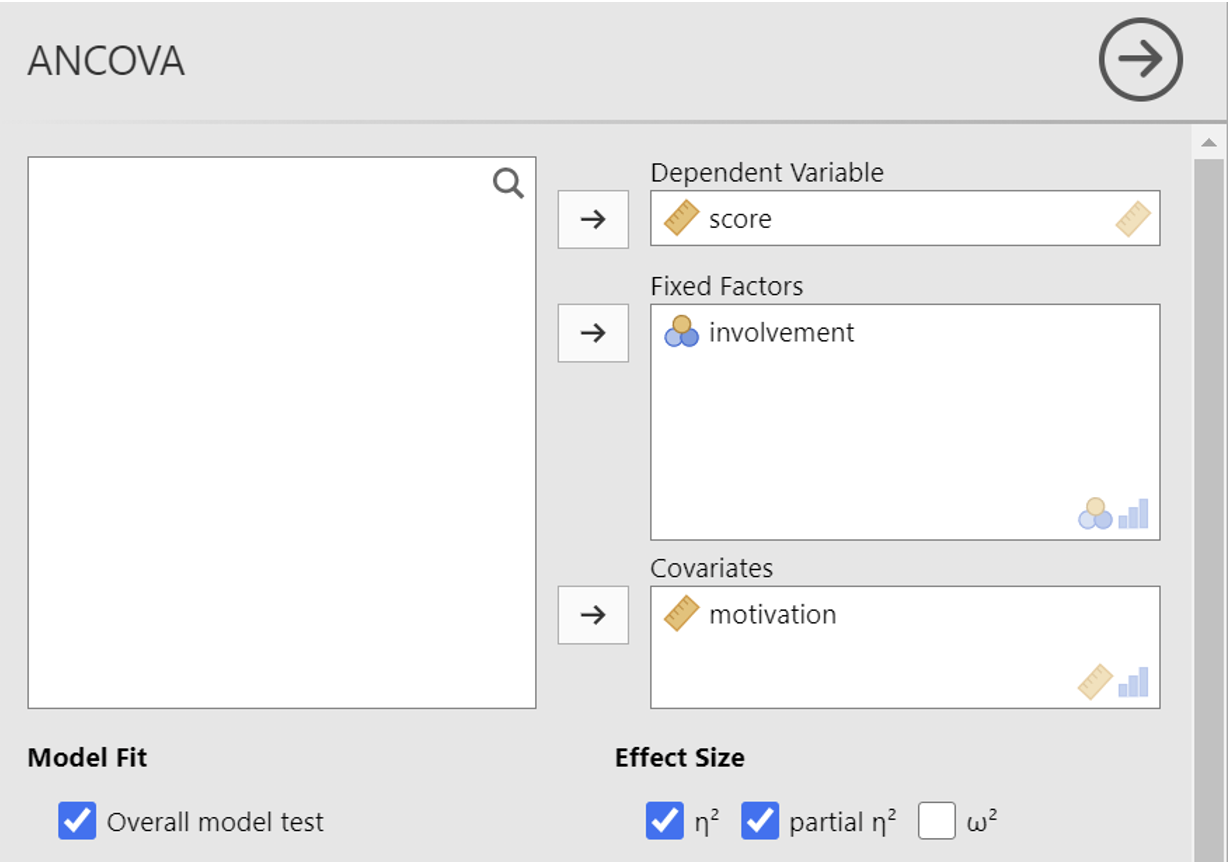The image size is (1228, 862).
Task: Select the involvement factor entry
Action: coord(781,333)
